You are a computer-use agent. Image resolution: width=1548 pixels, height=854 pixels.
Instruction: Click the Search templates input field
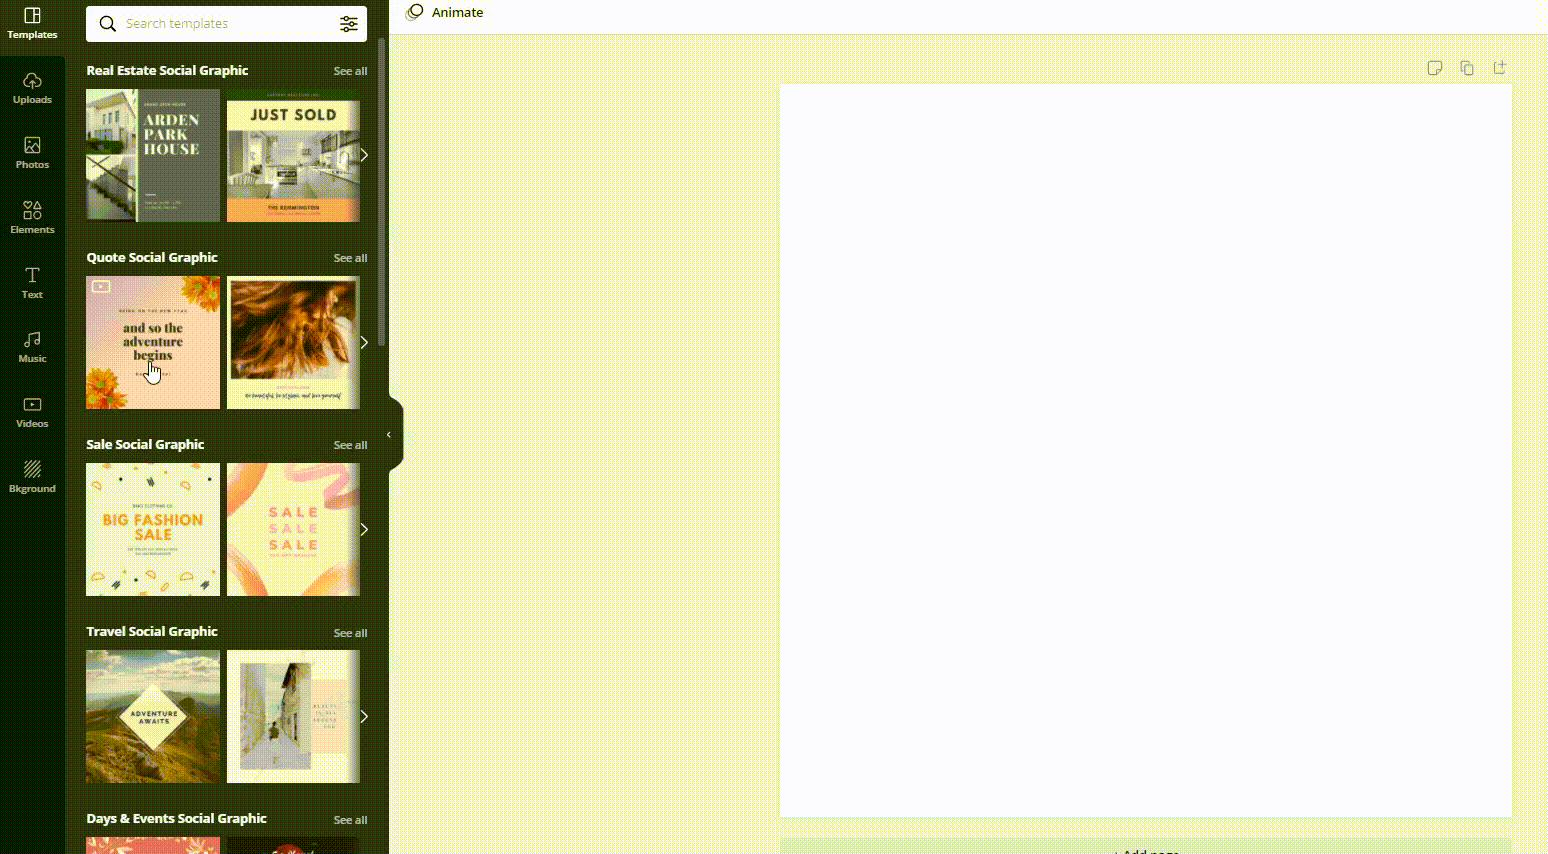[x=226, y=24]
